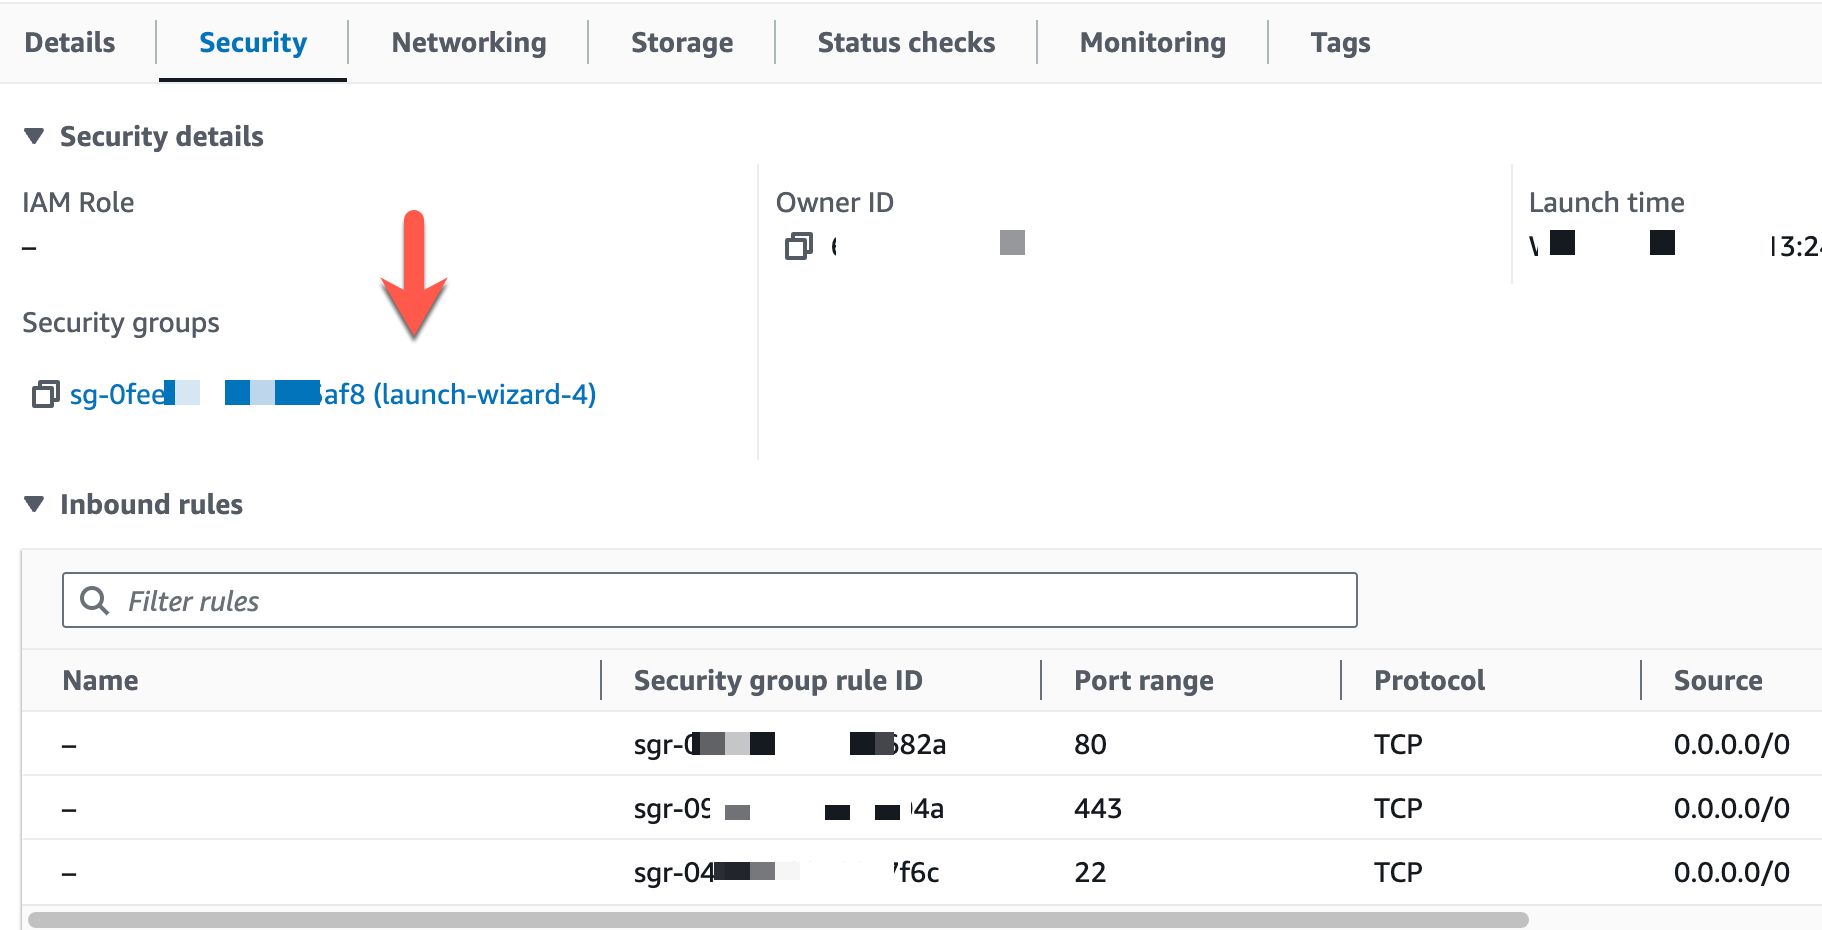Open the Tags tab

[x=1340, y=42]
